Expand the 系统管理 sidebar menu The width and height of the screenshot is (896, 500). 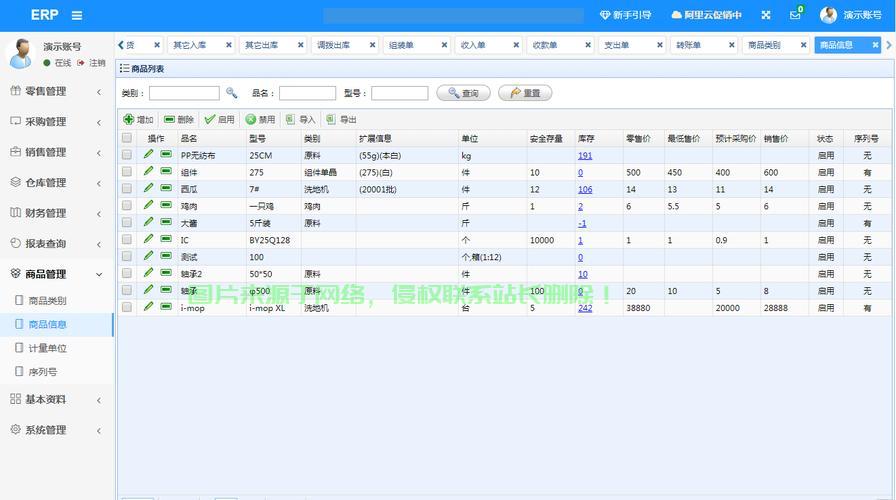click(x=57, y=430)
